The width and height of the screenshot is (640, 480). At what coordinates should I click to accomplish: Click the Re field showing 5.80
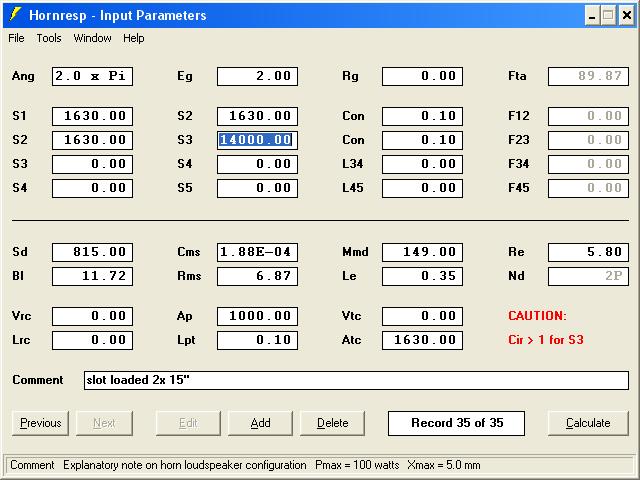588,252
